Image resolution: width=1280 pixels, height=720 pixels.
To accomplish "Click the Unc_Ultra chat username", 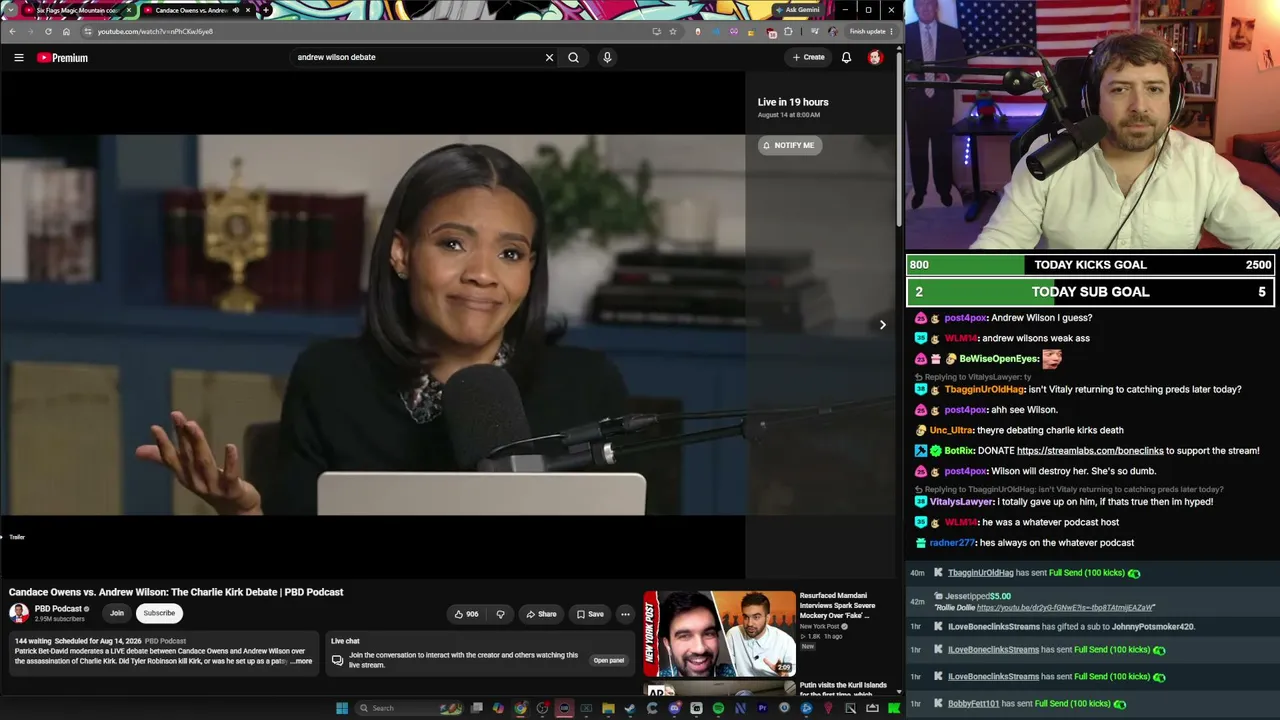I will coord(951,430).
